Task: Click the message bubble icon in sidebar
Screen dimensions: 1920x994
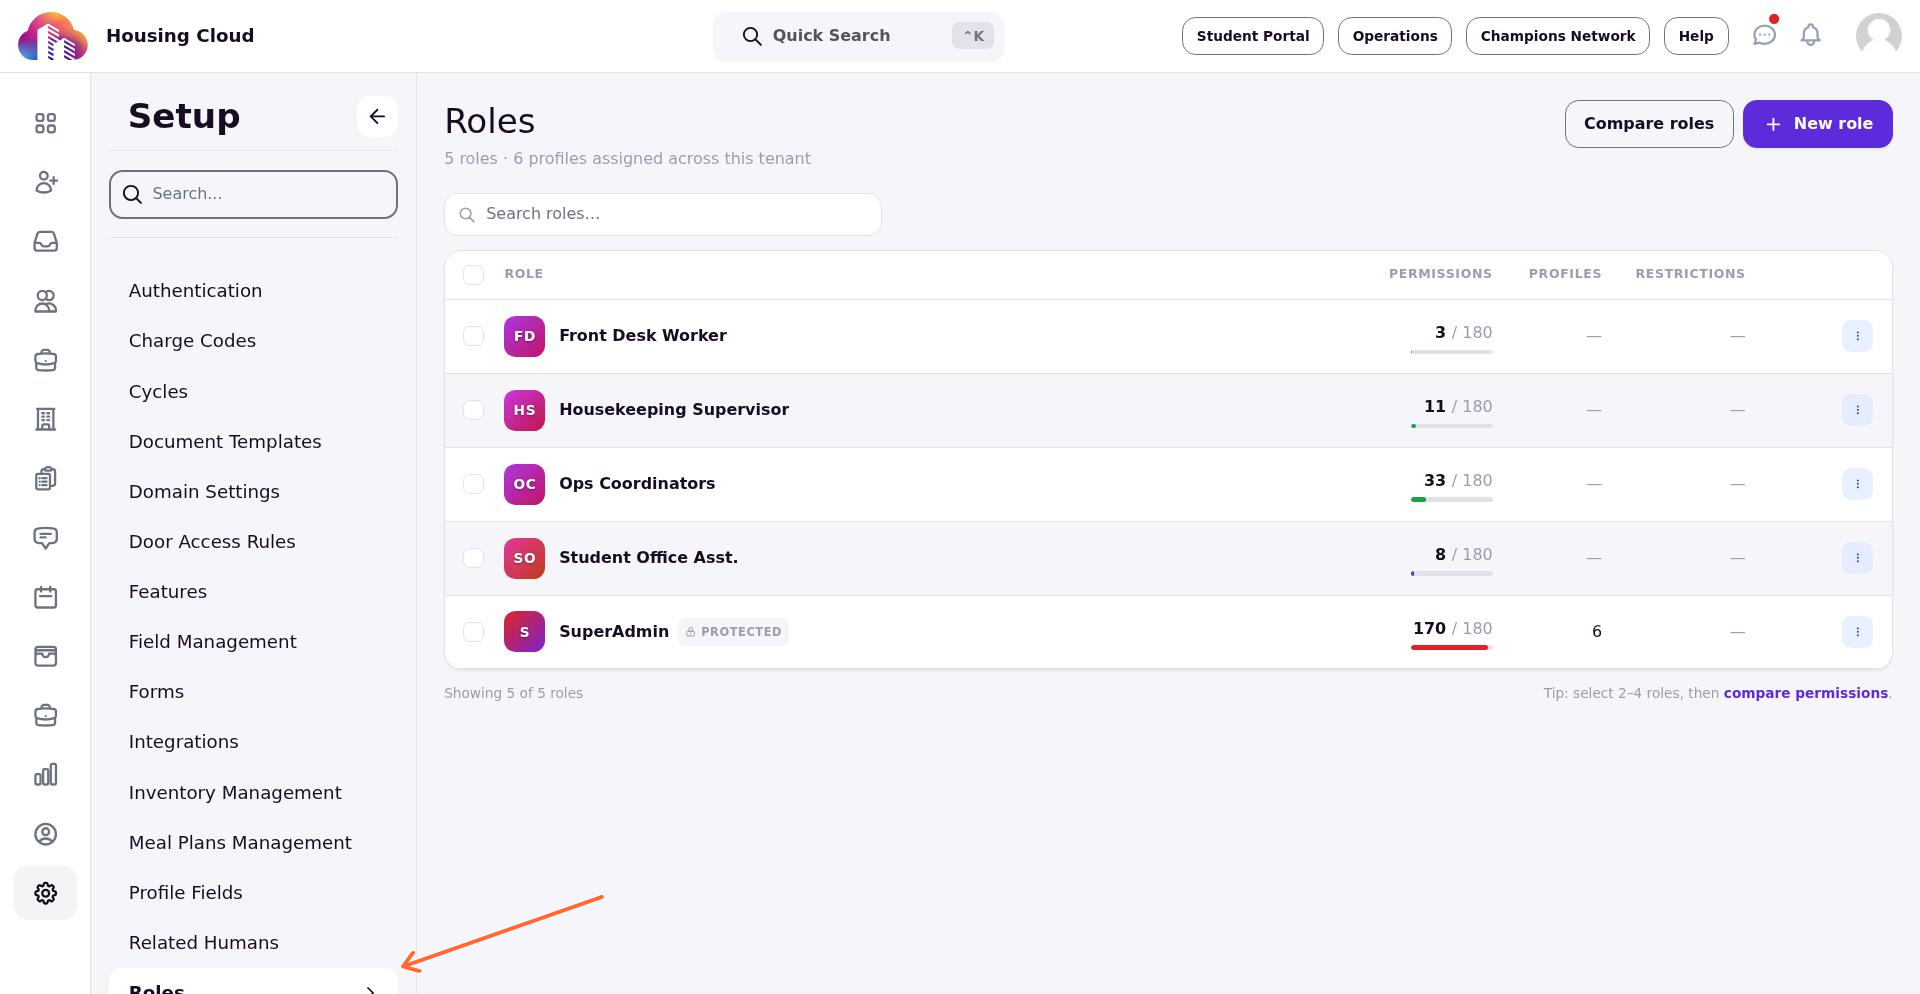Action: coord(45,538)
